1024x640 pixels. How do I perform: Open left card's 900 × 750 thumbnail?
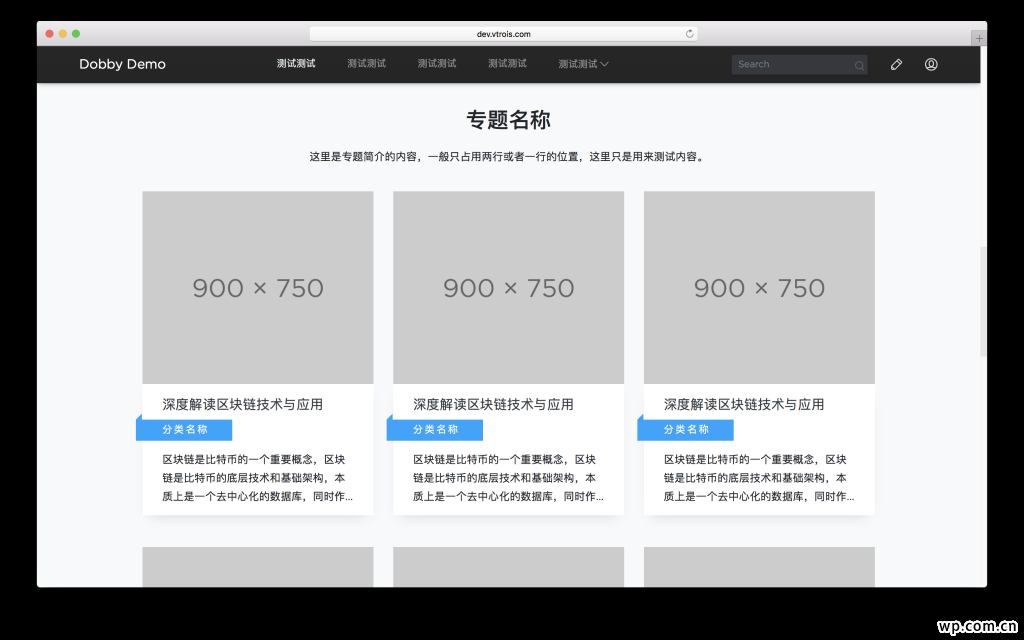258,287
